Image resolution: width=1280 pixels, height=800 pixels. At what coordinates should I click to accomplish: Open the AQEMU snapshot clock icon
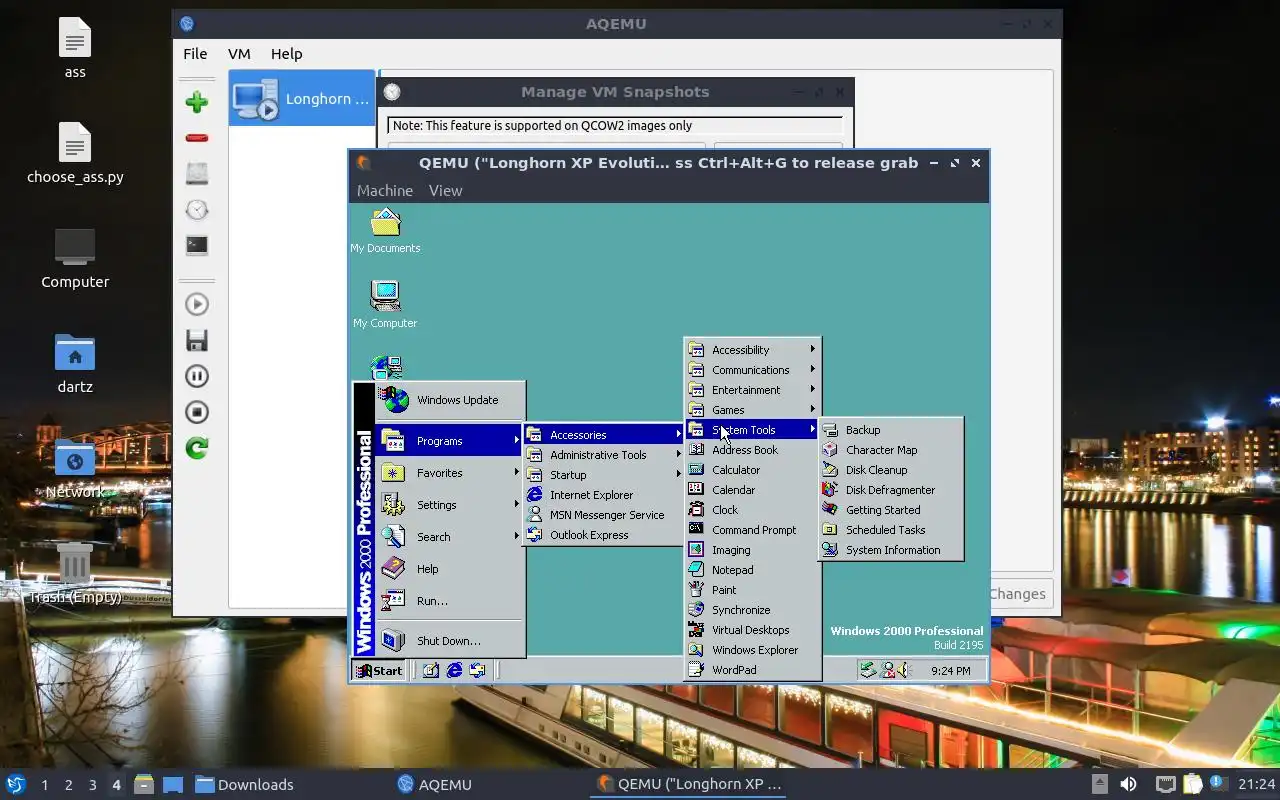(197, 210)
